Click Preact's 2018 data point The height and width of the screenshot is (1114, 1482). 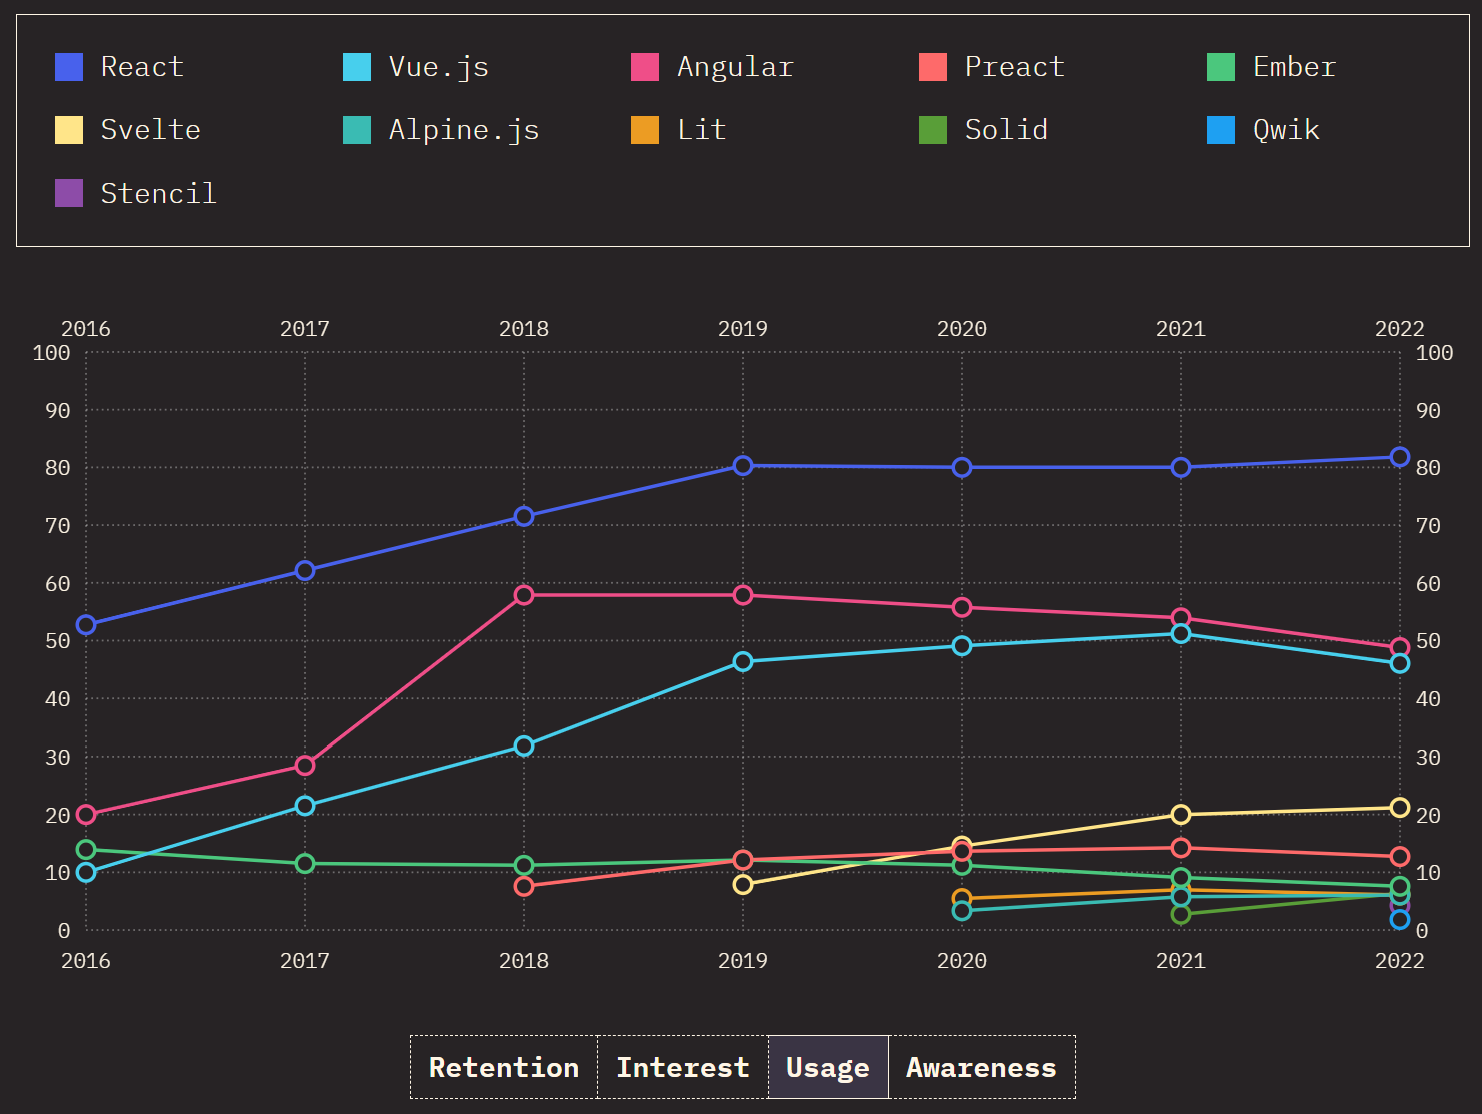pos(524,887)
